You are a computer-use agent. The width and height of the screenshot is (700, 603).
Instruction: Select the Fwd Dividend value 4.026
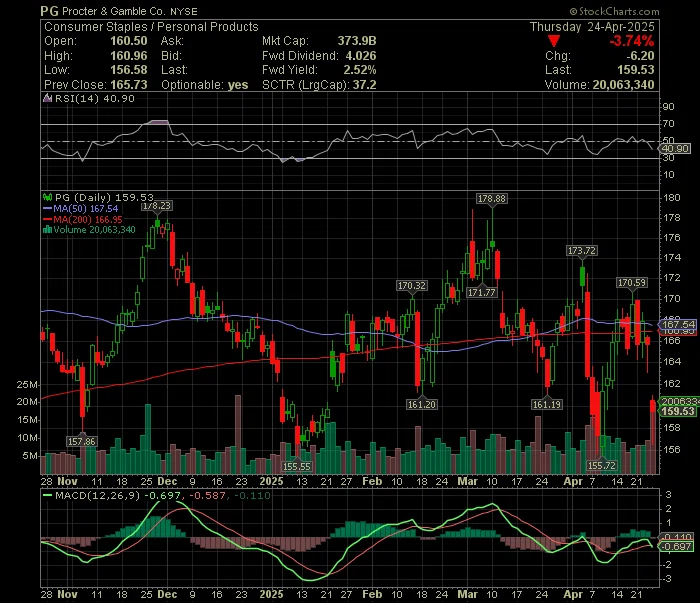[x=361, y=56]
